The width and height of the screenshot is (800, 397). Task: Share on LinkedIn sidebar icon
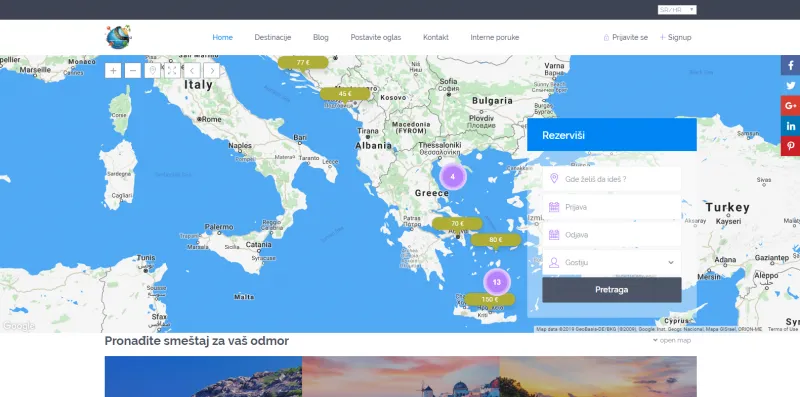click(790, 126)
